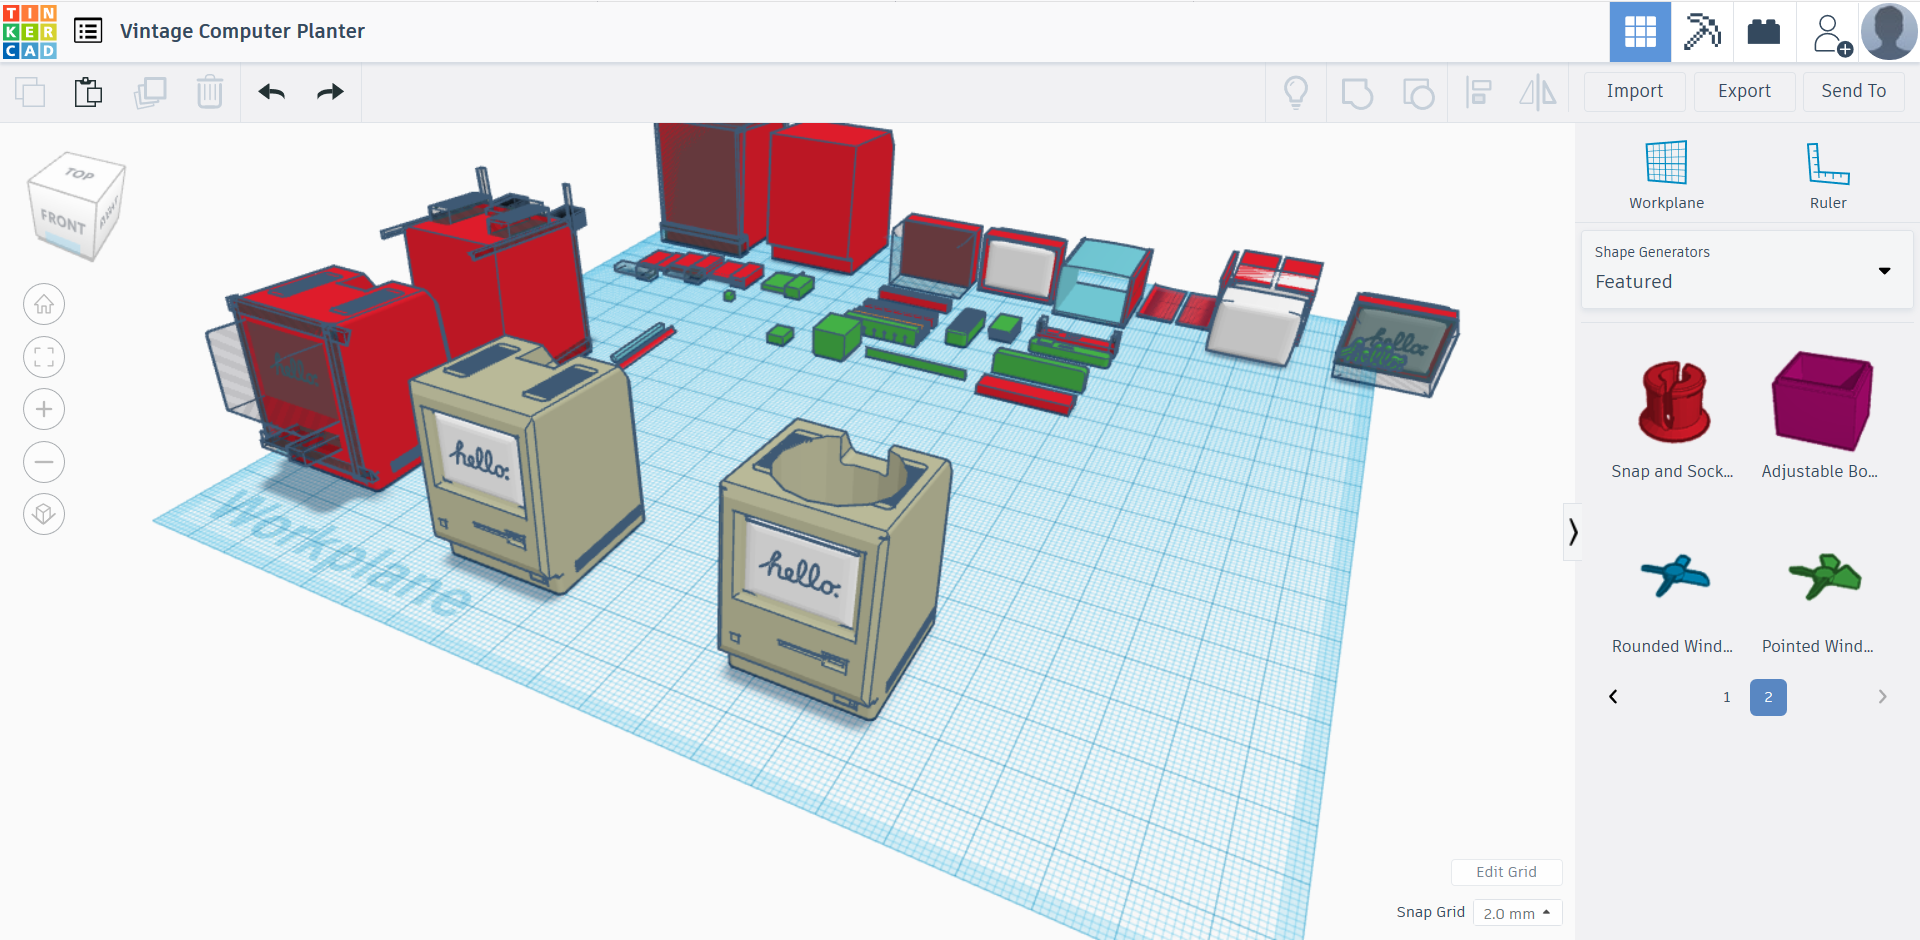
Task: Click the Tinkercad logo
Action: [30, 31]
